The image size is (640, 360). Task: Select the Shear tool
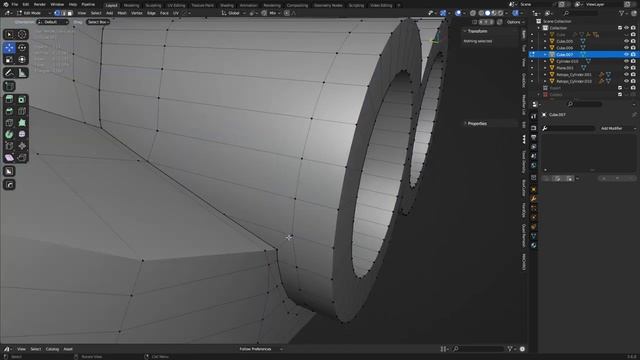[9, 158]
